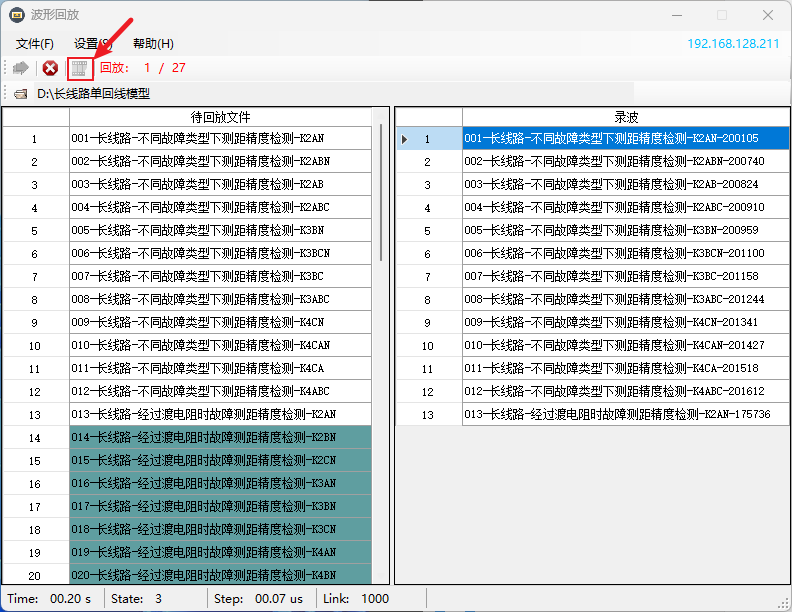Click row number 20 in left list

pos(35,576)
